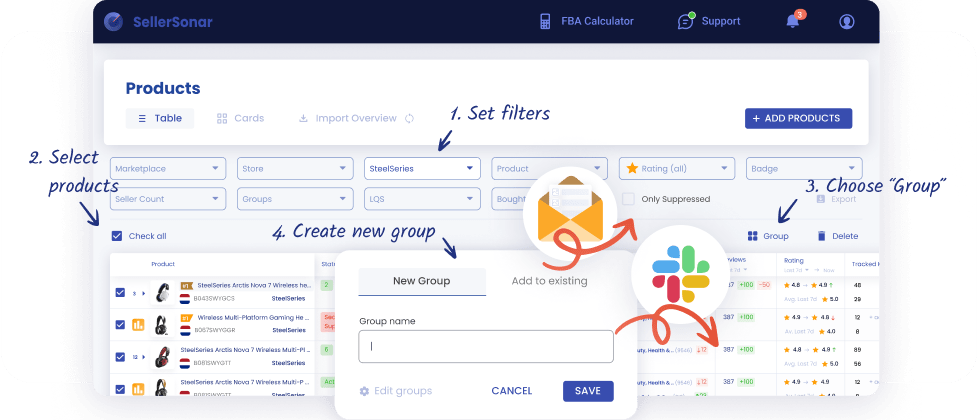This screenshot has height=420, width=977.
Task: Uncheck the first product row checkbox
Action: [x=120, y=293]
